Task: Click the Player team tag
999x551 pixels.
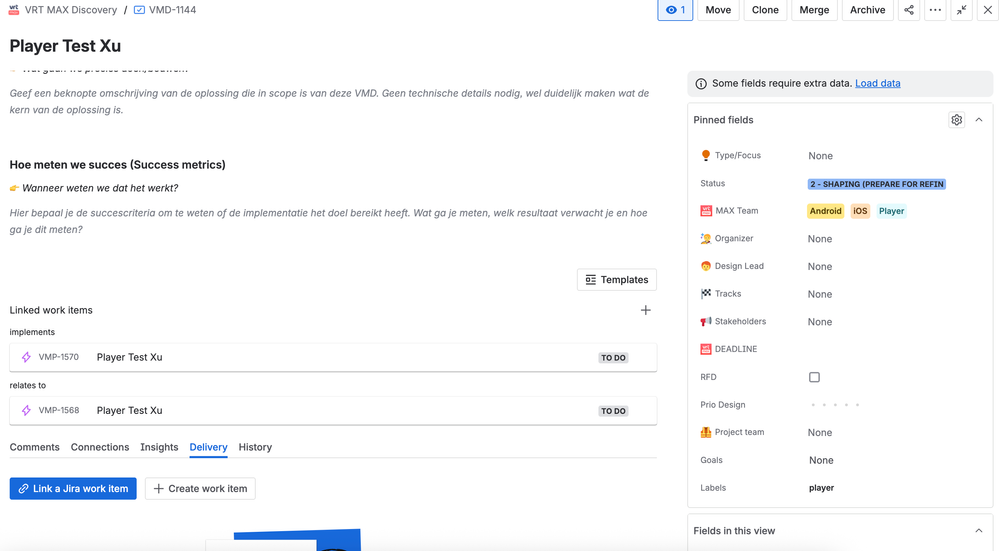Action: (x=891, y=211)
